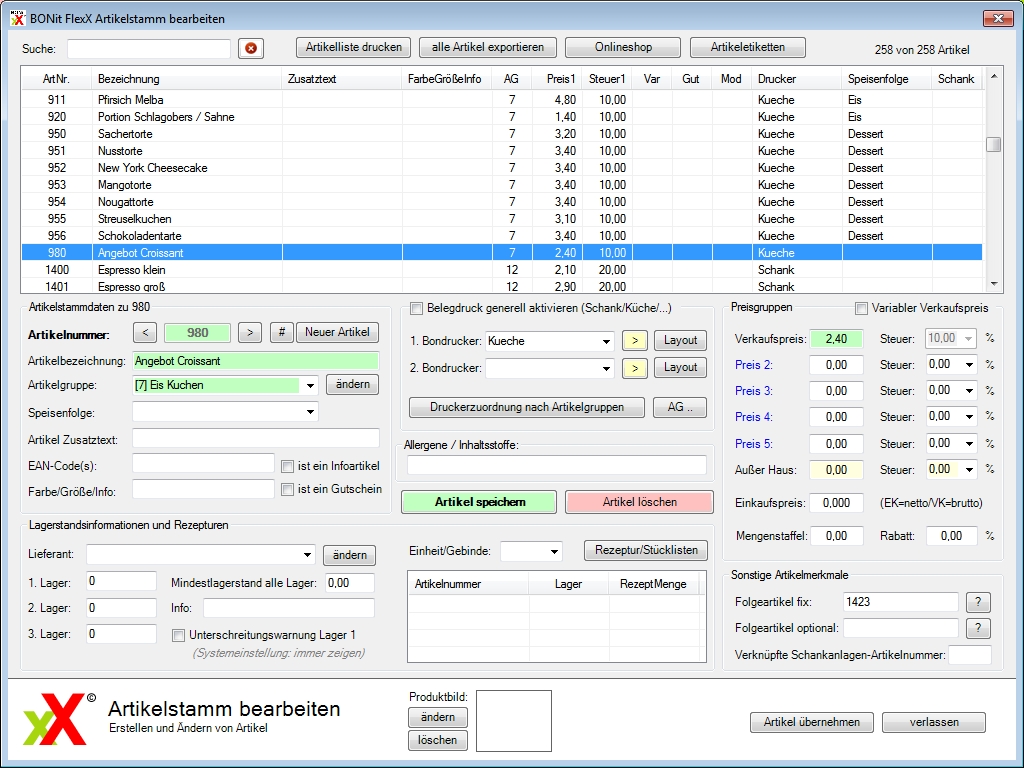The height and width of the screenshot is (768, 1024).
Task: Click ändern next to Artikelgruppe
Action: point(353,385)
